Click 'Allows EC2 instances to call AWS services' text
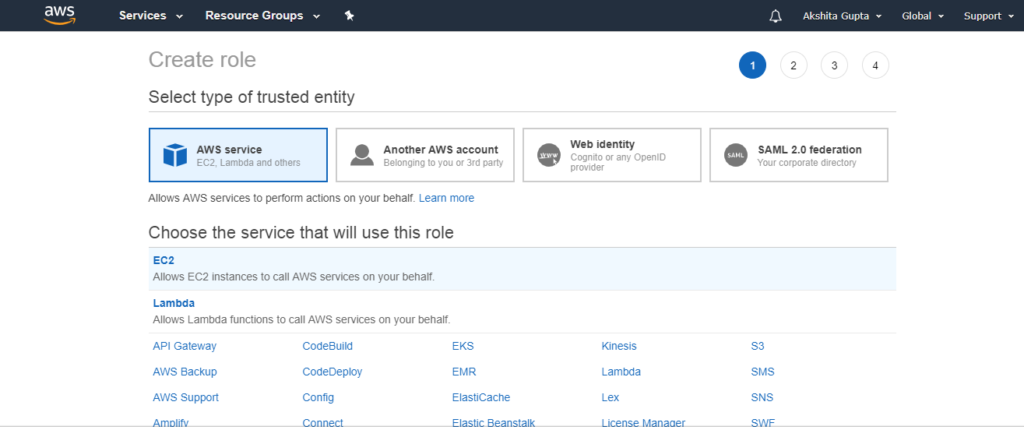 pyautogui.click(x=293, y=276)
